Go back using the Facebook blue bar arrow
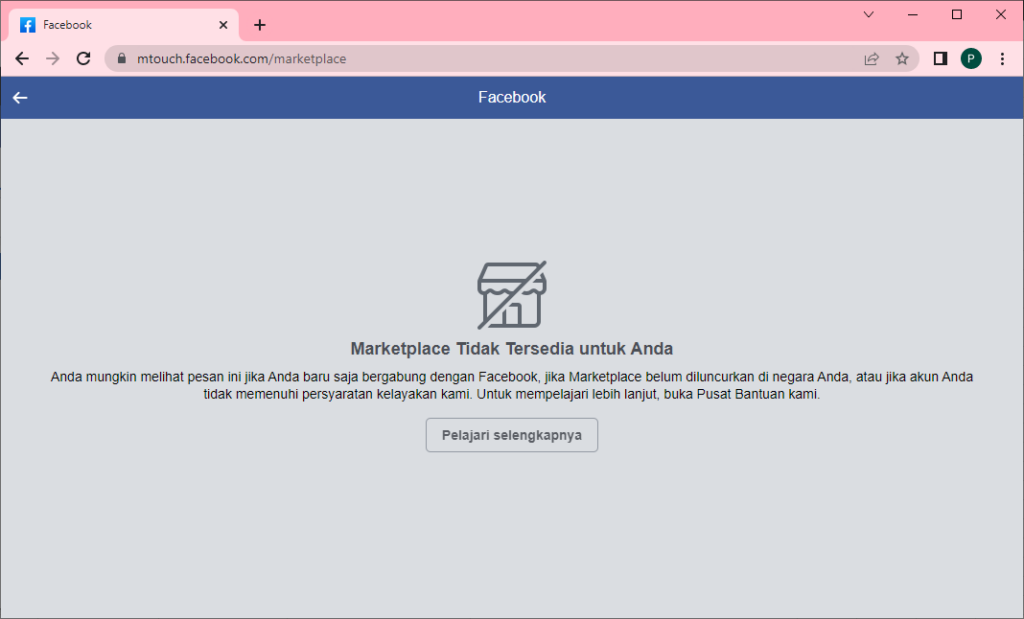 [x=19, y=97]
